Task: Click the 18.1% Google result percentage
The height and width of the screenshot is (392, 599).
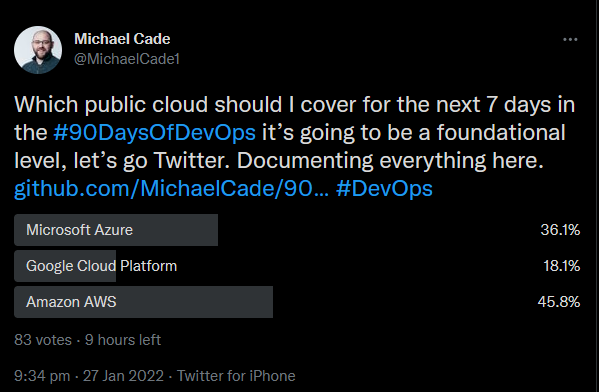Action: (x=562, y=266)
